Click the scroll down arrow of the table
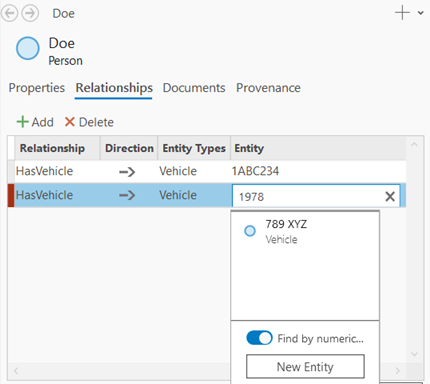430x384 pixels. (415, 354)
